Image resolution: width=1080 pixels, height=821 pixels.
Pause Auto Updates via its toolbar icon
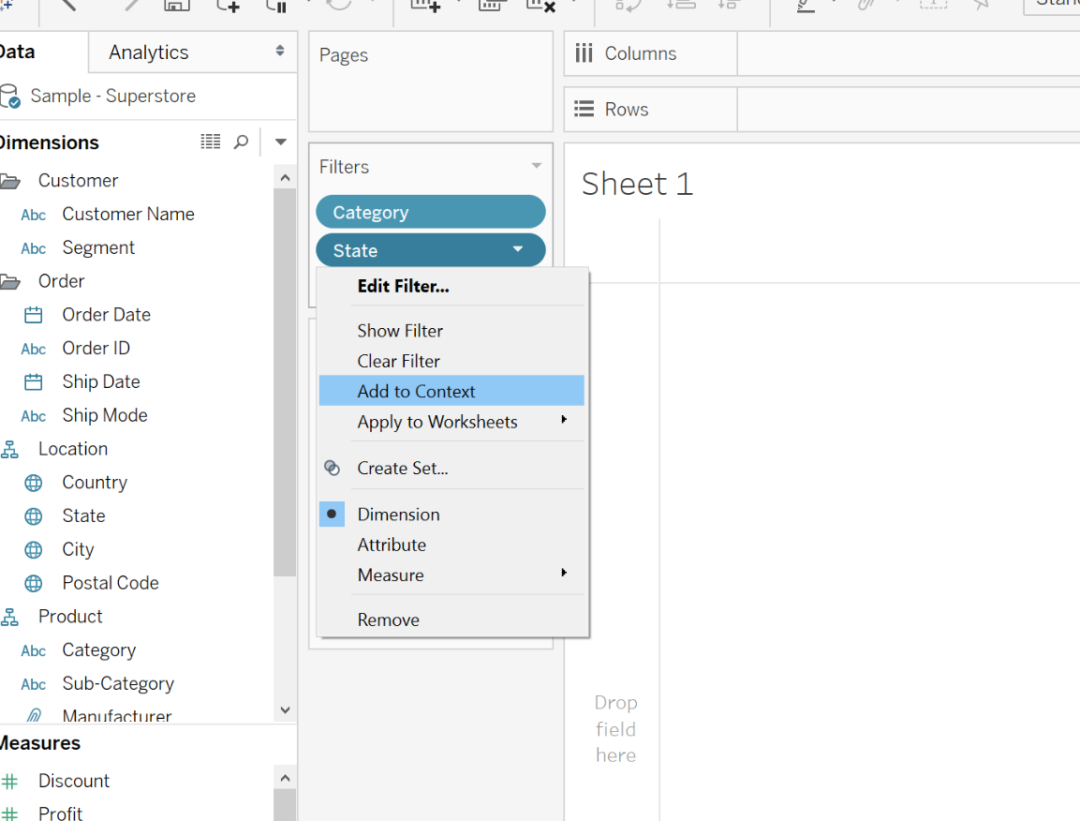click(277, 7)
